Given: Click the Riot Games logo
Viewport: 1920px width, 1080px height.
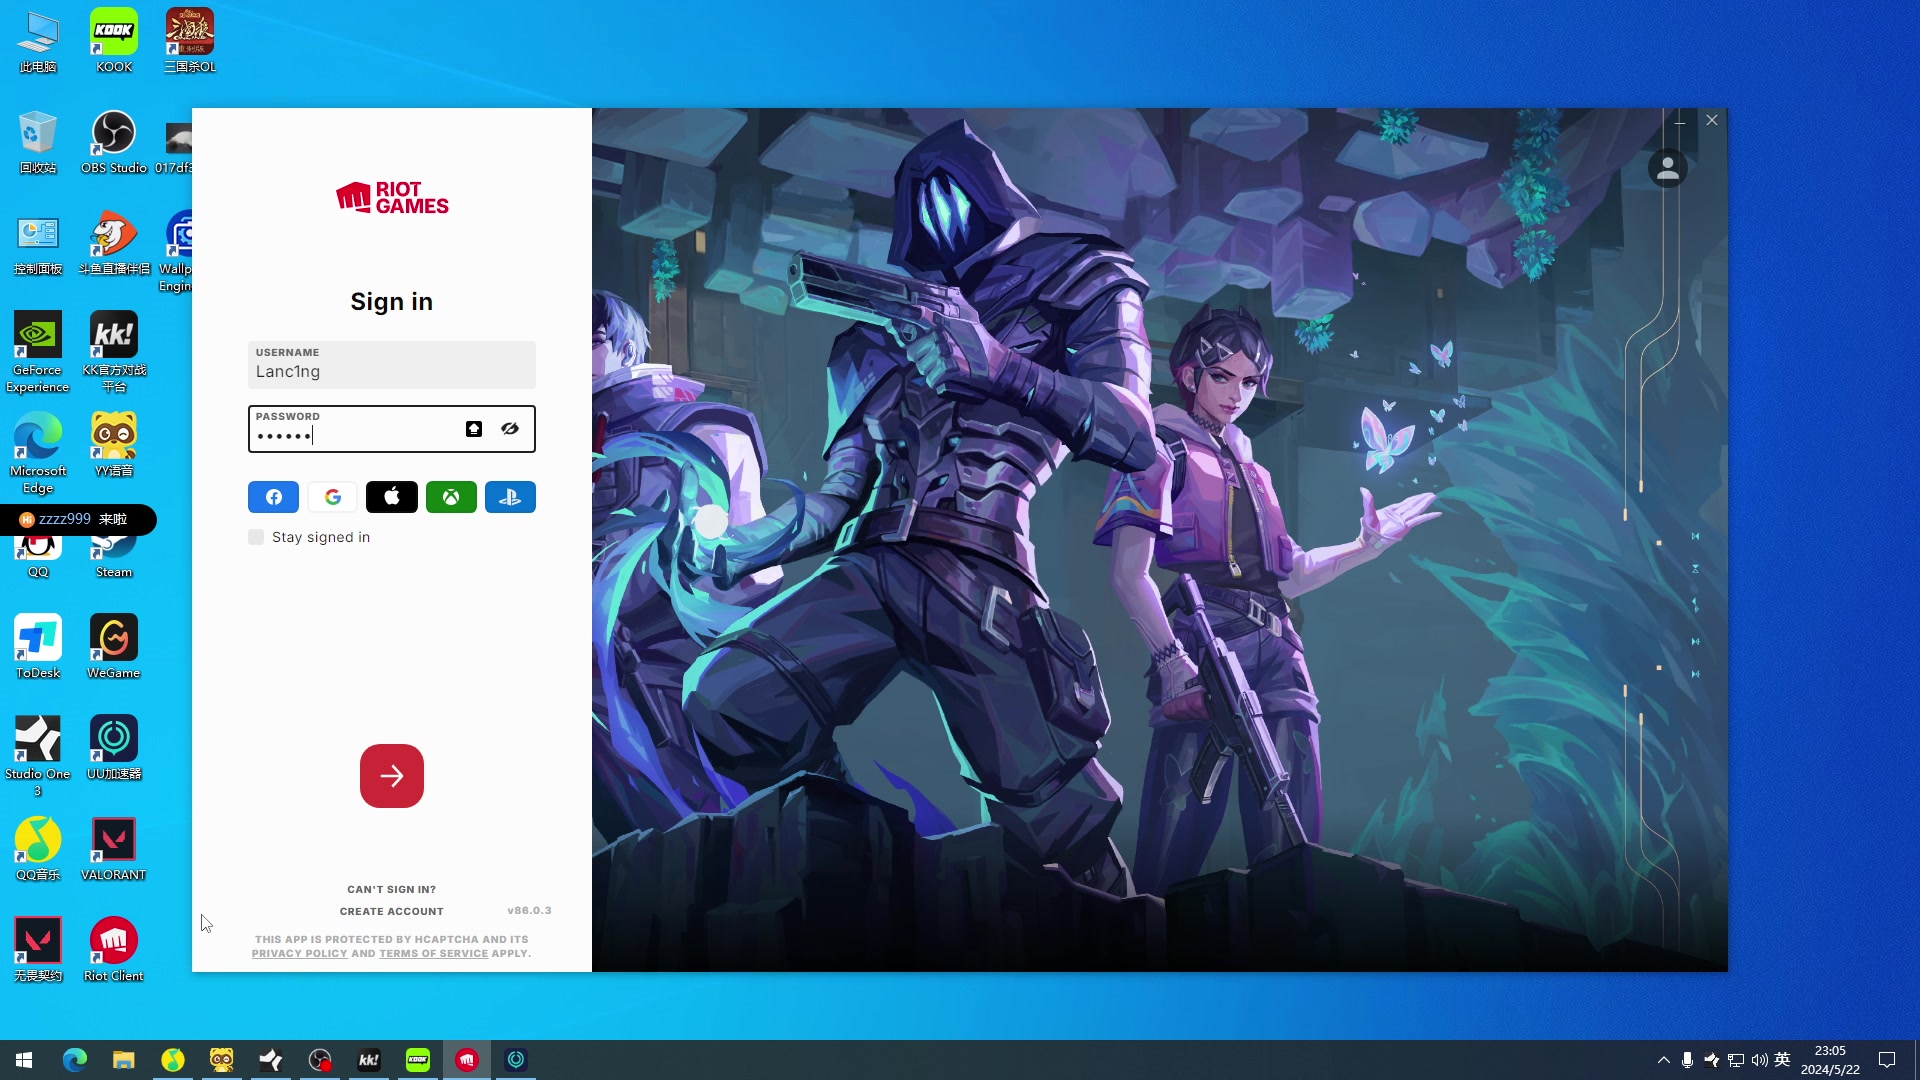Looking at the screenshot, I should (x=392, y=198).
